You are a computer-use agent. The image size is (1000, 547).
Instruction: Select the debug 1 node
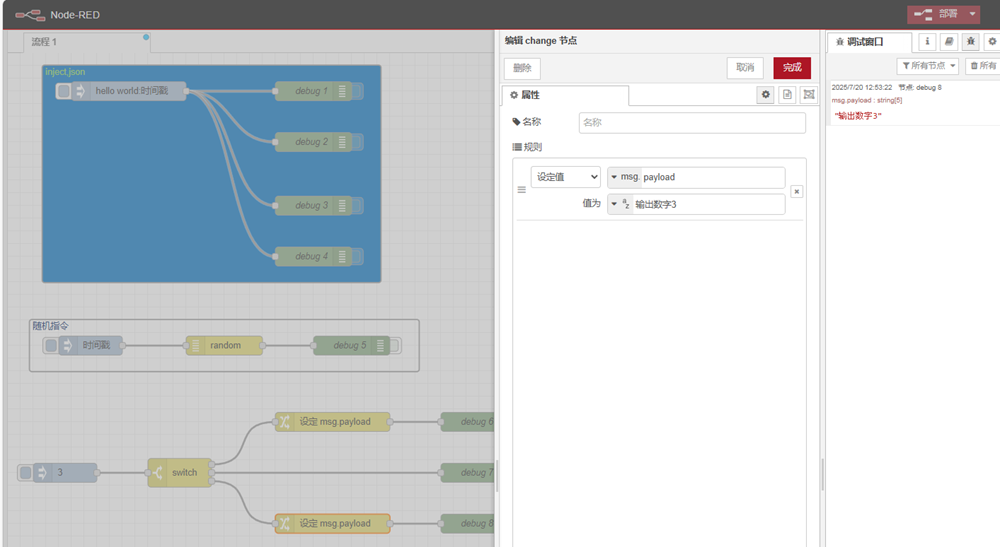311,91
